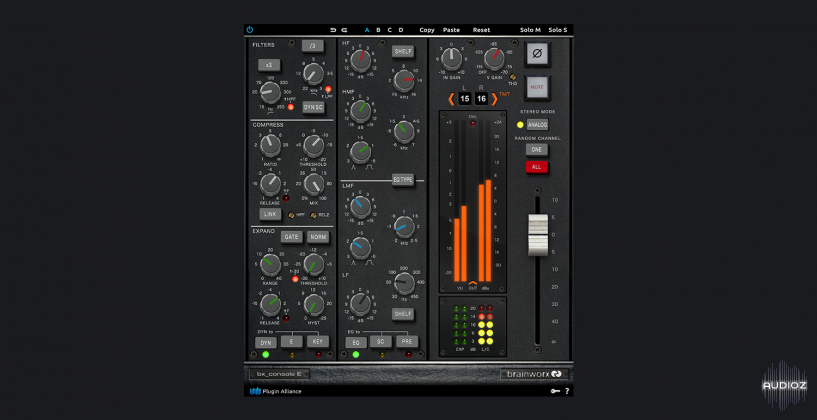Click the LPF kHz knob in Filters
Viewport: 817px width, 420px height.
(313, 74)
